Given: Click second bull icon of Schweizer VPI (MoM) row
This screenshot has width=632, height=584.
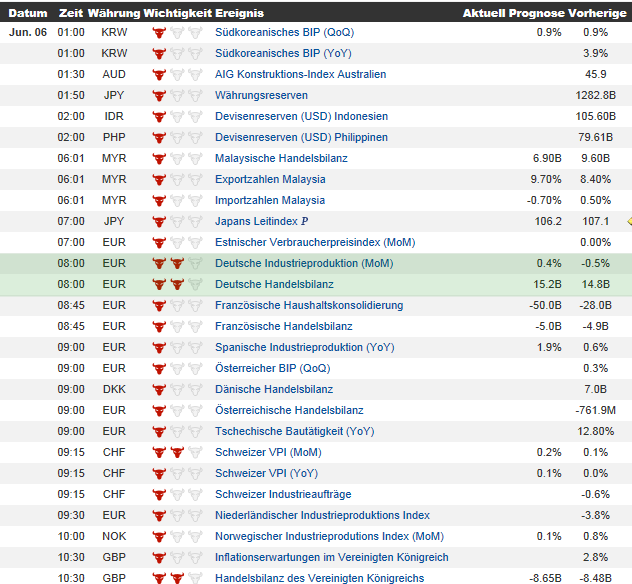Looking at the screenshot, I should [177, 452].
